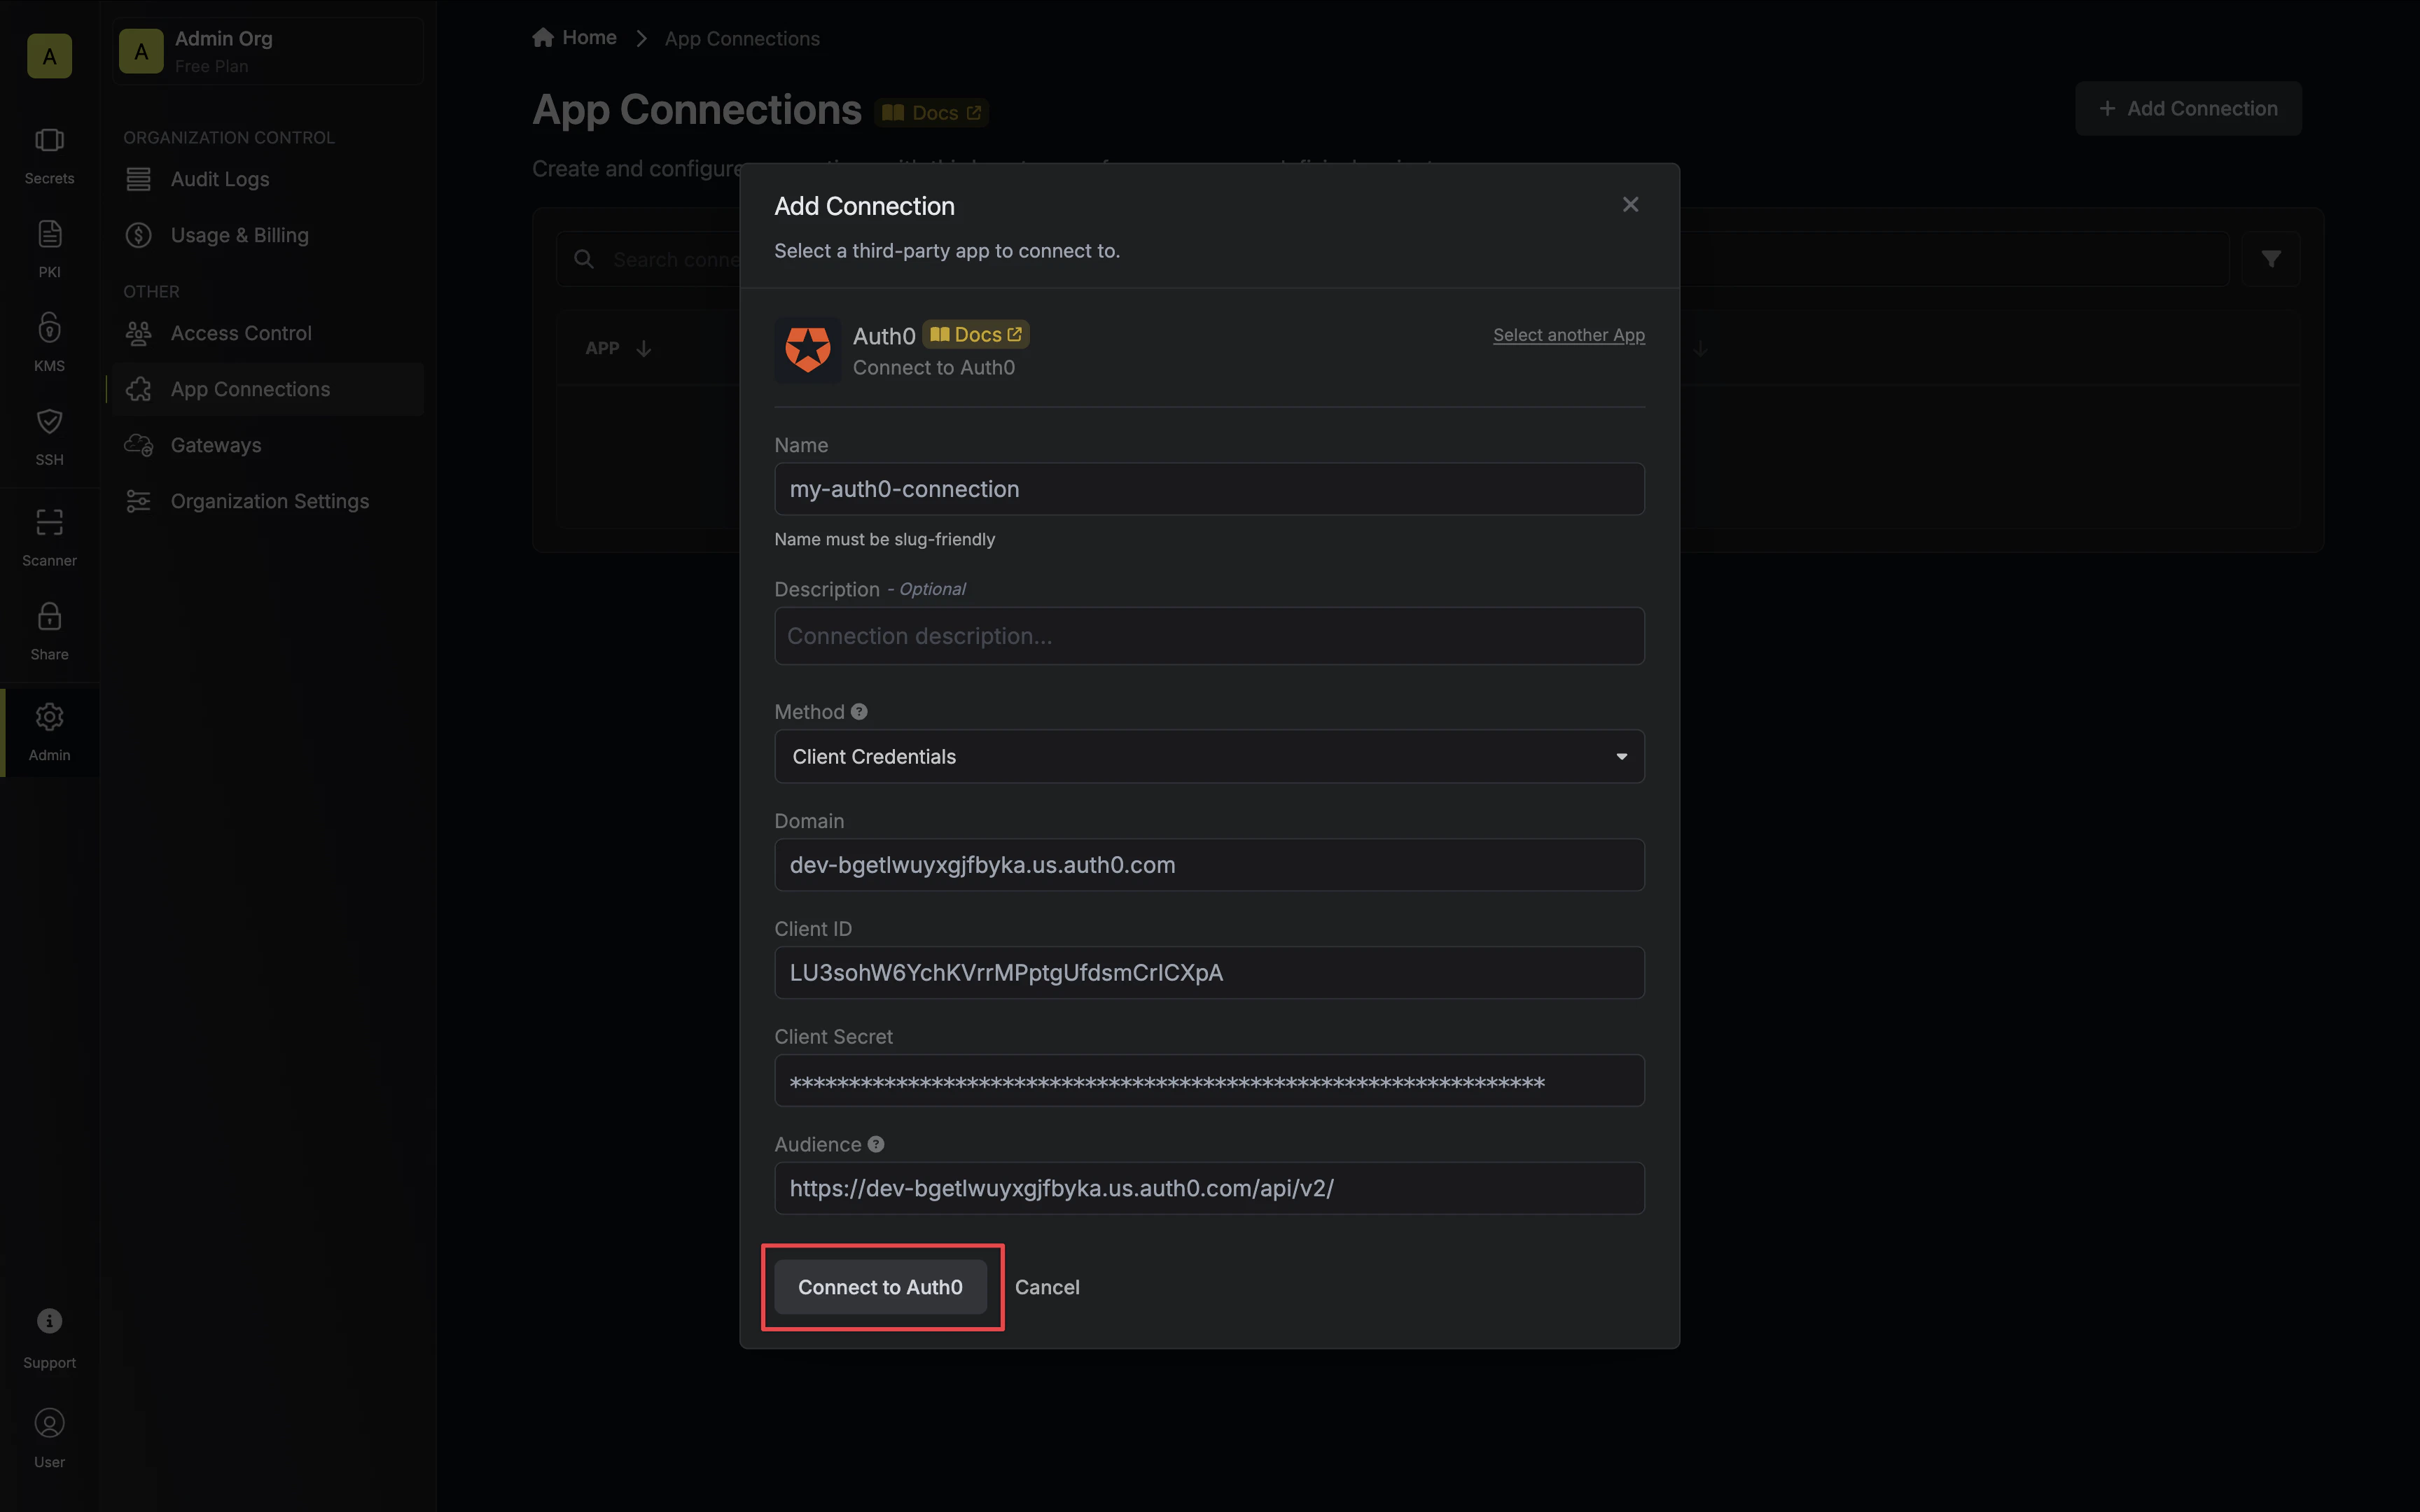The image size is (2420, 1512).
Task: Open the Share section icon
Action: click(x=49, y=616)
